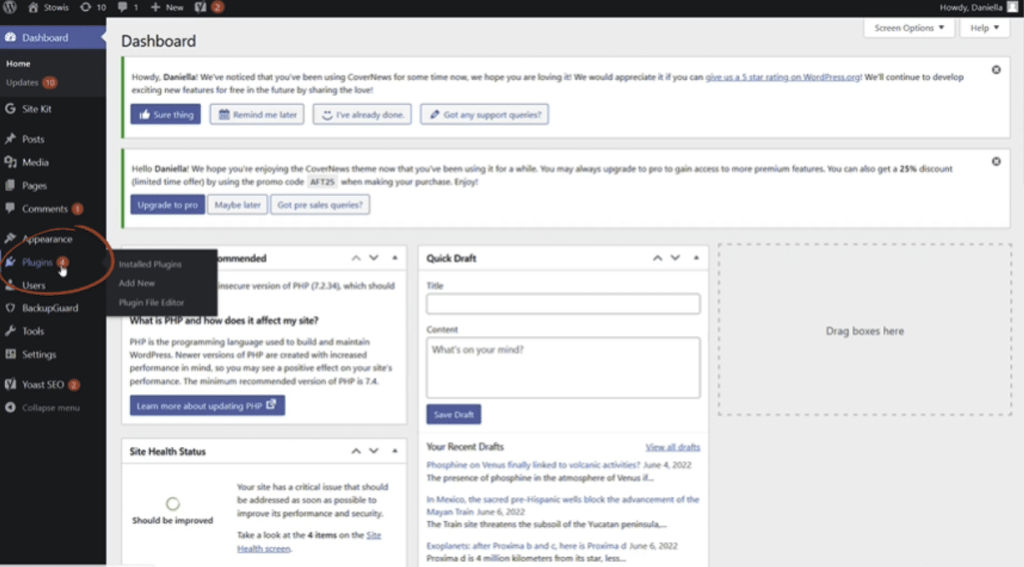Collapse the Site Health Status panel
1024x567 pixels.
tap(394, 451)
